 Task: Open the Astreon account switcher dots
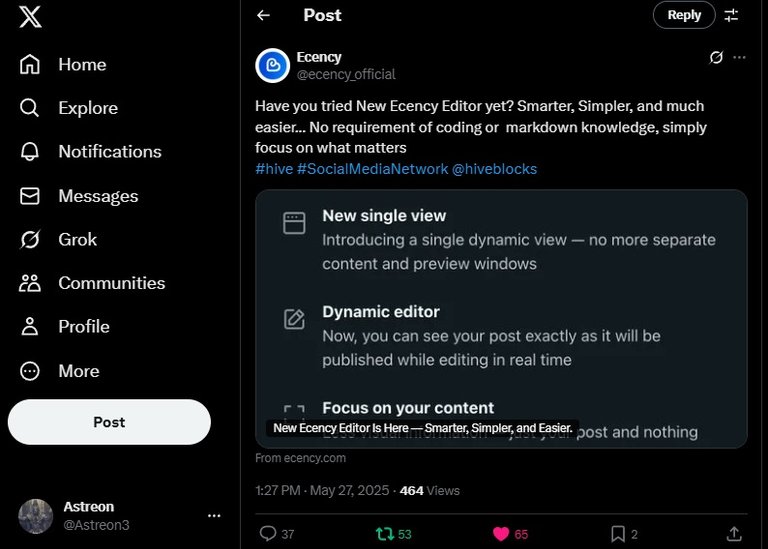click(214, 516)
